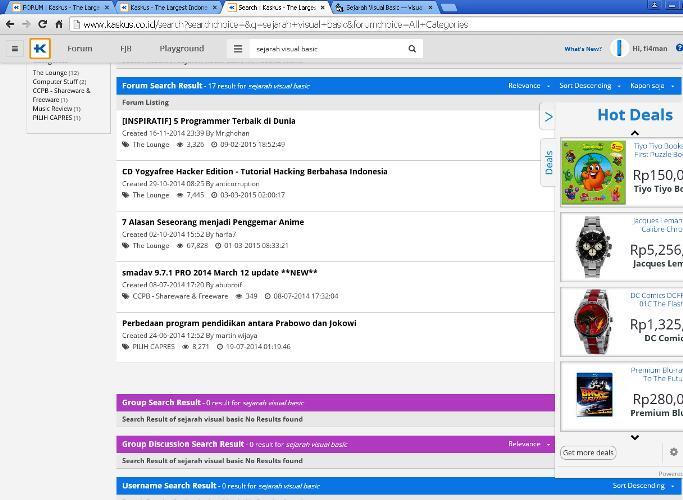The image size is (683, 500).
Task: Open the FJB navigation menu
Action: (126, 48)
